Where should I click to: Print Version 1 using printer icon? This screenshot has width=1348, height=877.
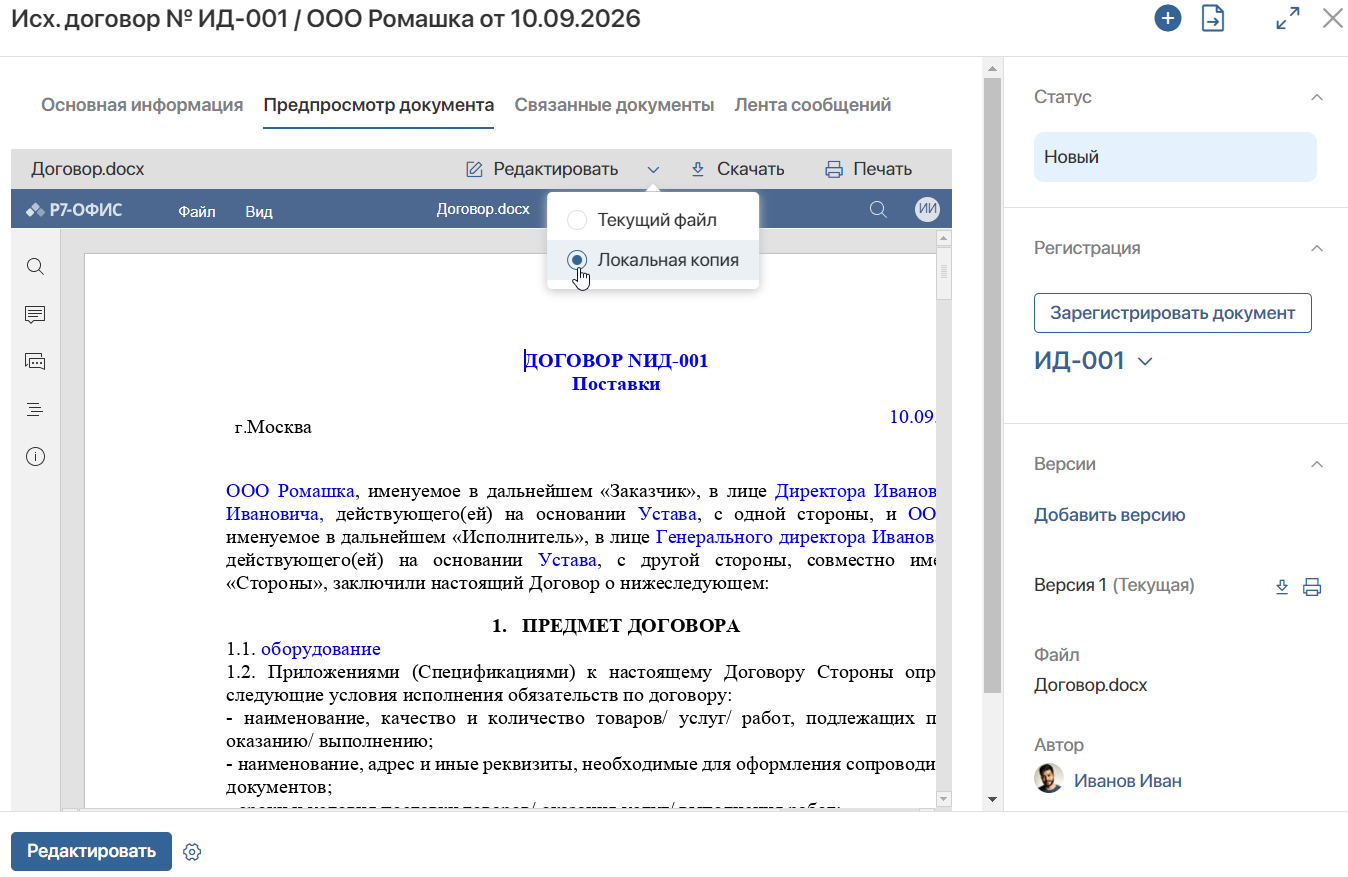click(x=1312, y=587)
